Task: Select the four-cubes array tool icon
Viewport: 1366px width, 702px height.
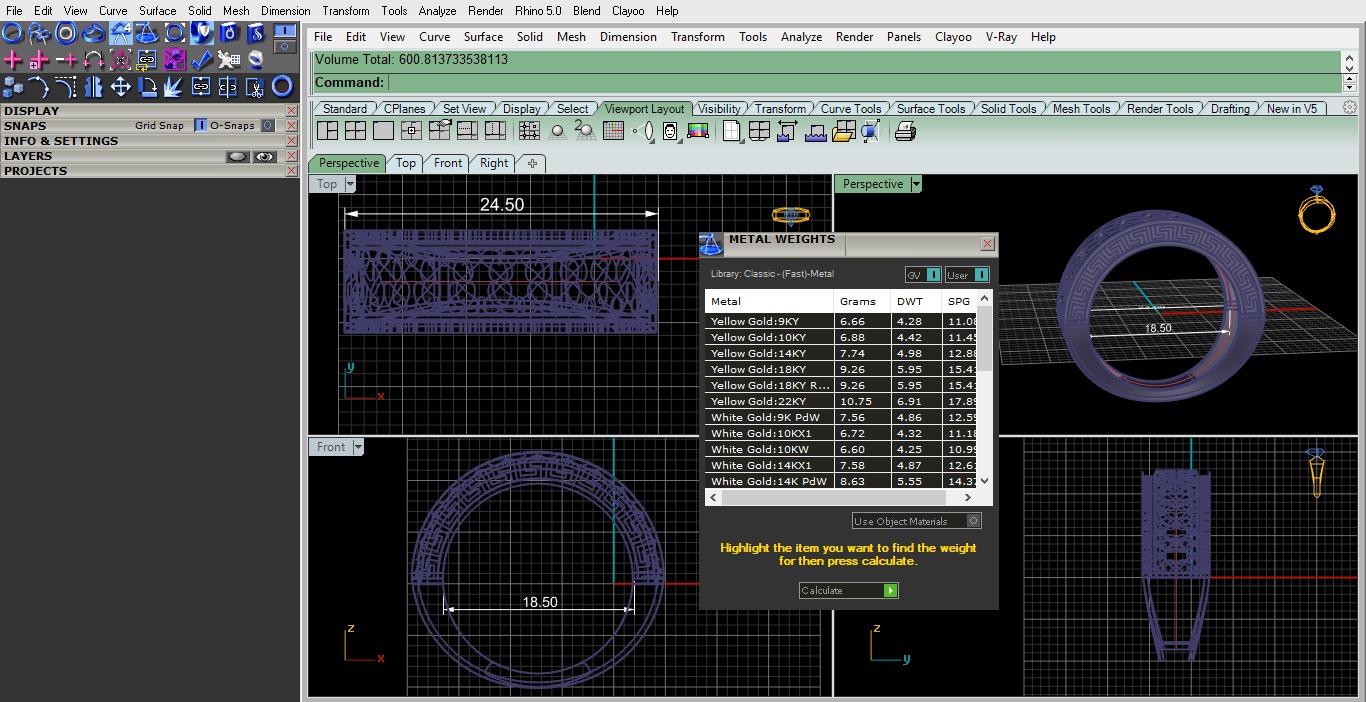Action: [13, 86]
